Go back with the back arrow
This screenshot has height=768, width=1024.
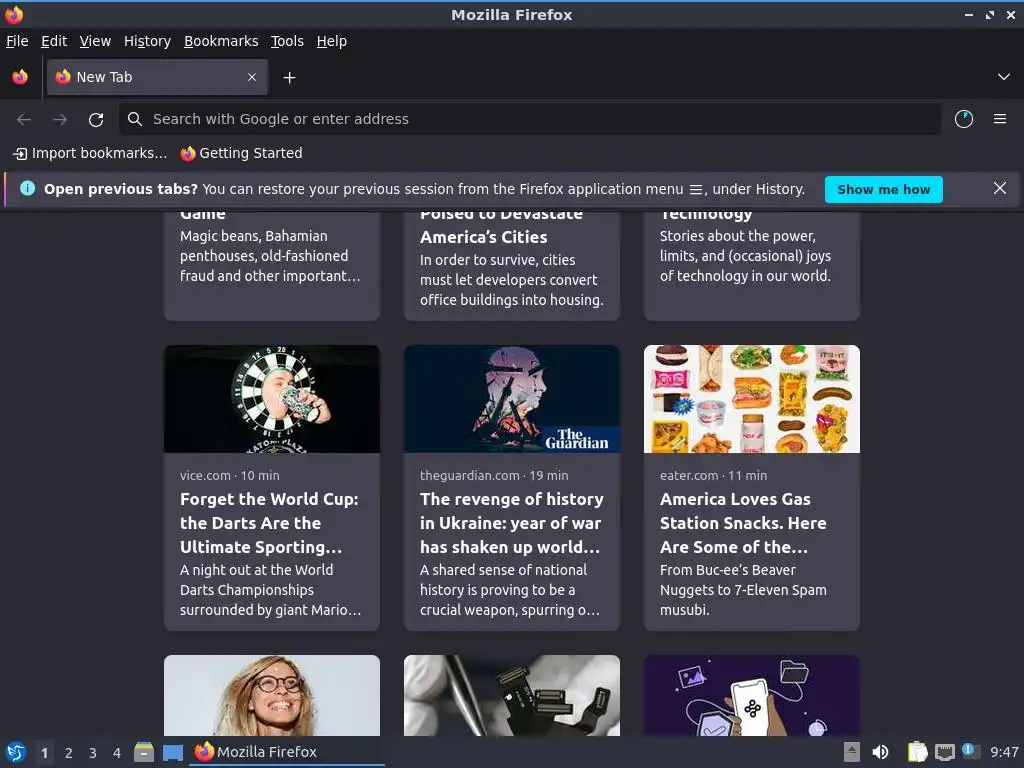24,119
